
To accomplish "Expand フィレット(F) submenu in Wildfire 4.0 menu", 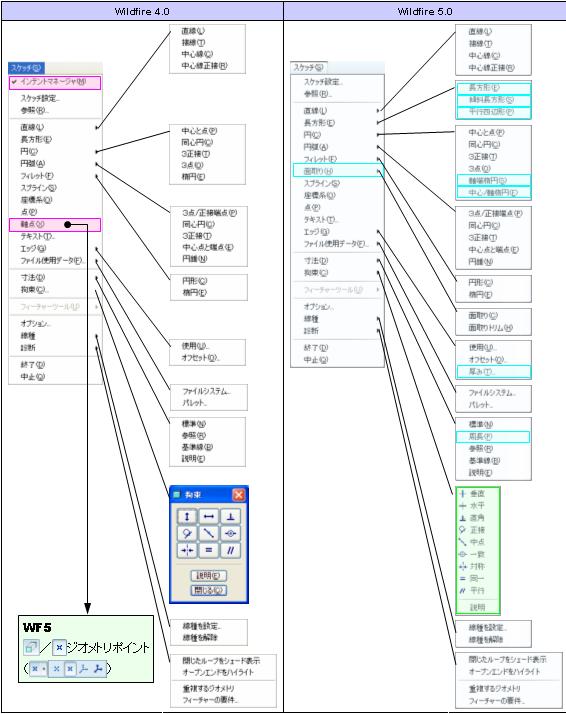I will point(55,176).
